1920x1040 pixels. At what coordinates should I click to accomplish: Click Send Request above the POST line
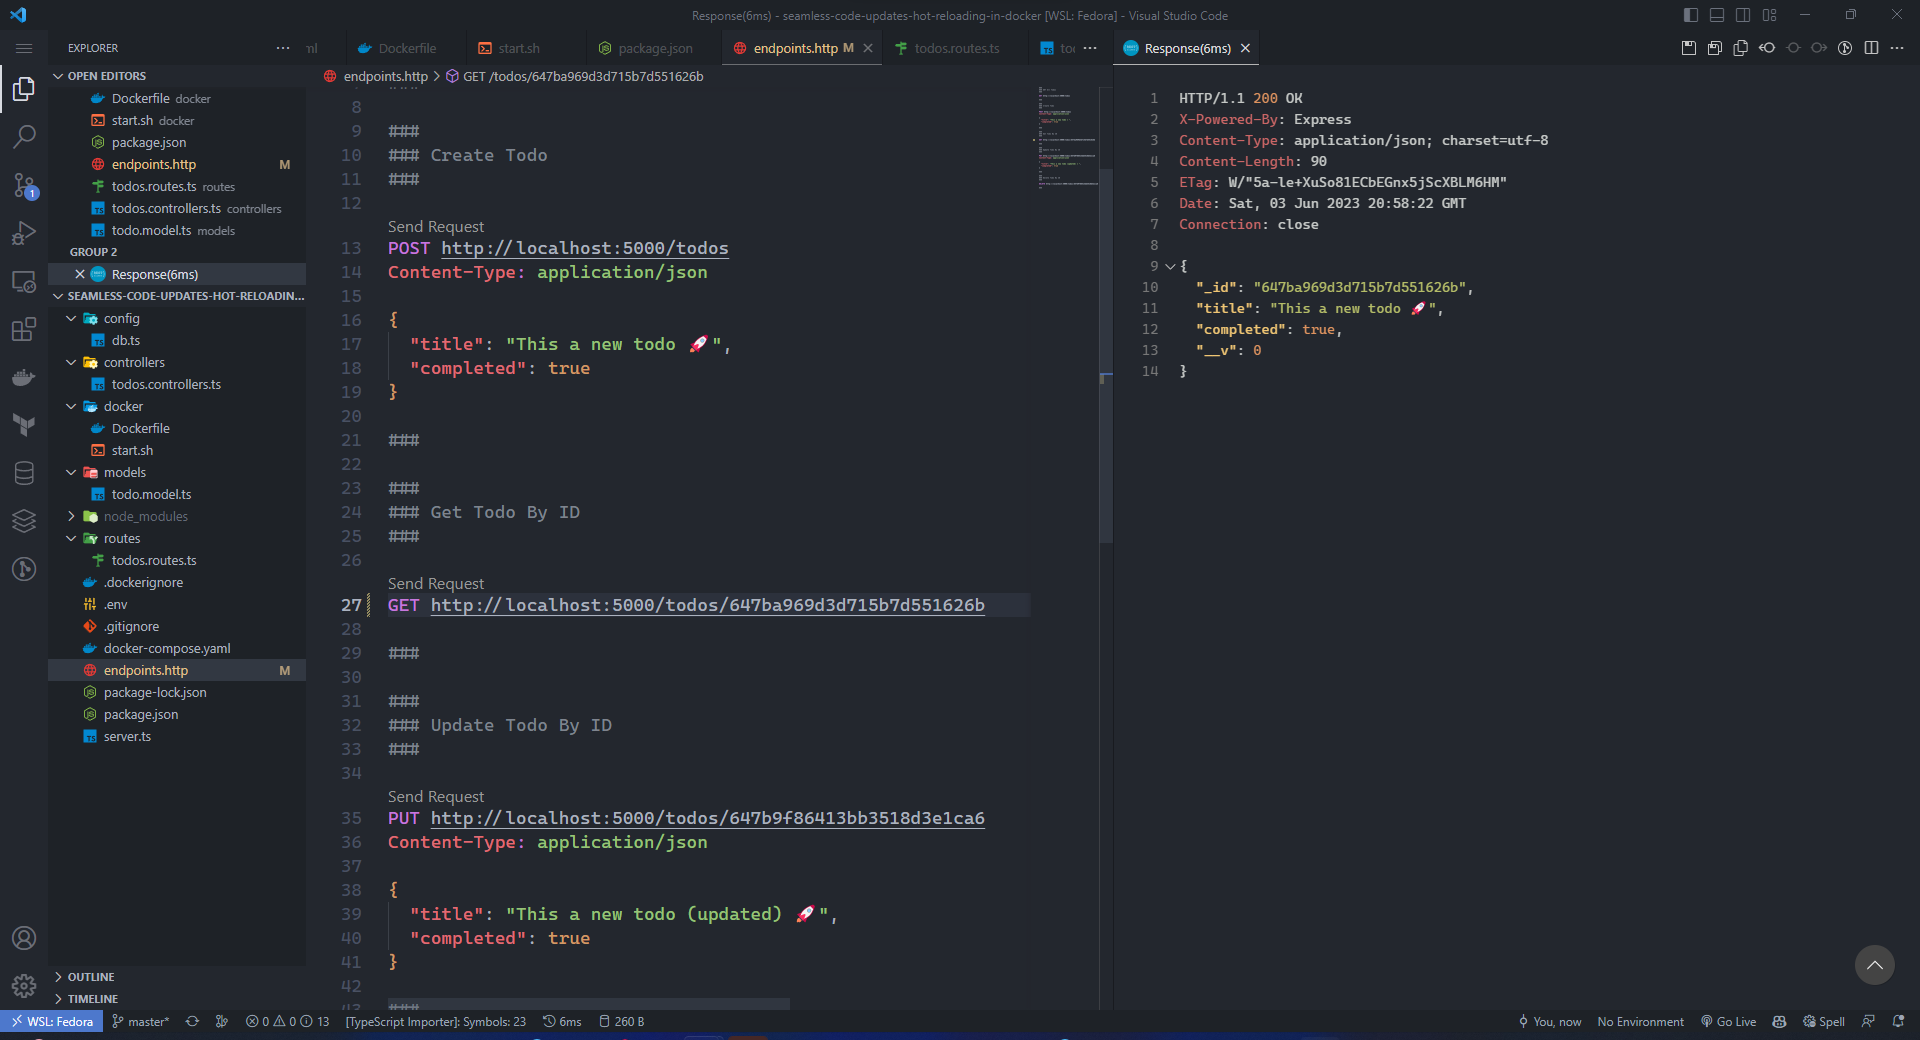(435, 227)
